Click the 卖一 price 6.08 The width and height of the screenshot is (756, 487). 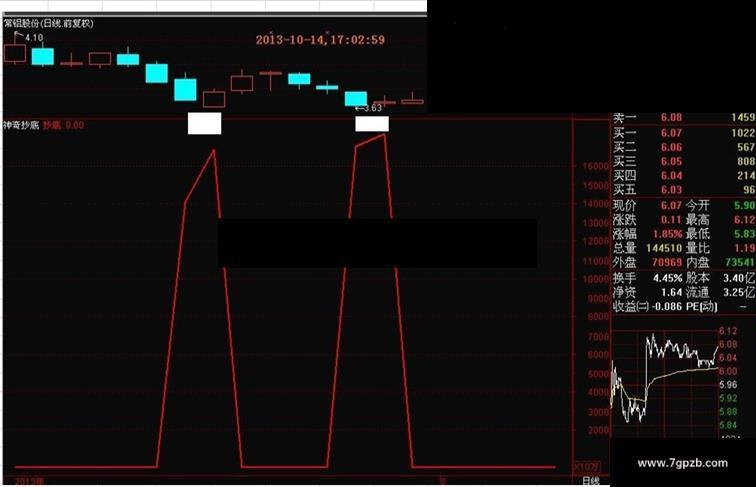[671, 117]
